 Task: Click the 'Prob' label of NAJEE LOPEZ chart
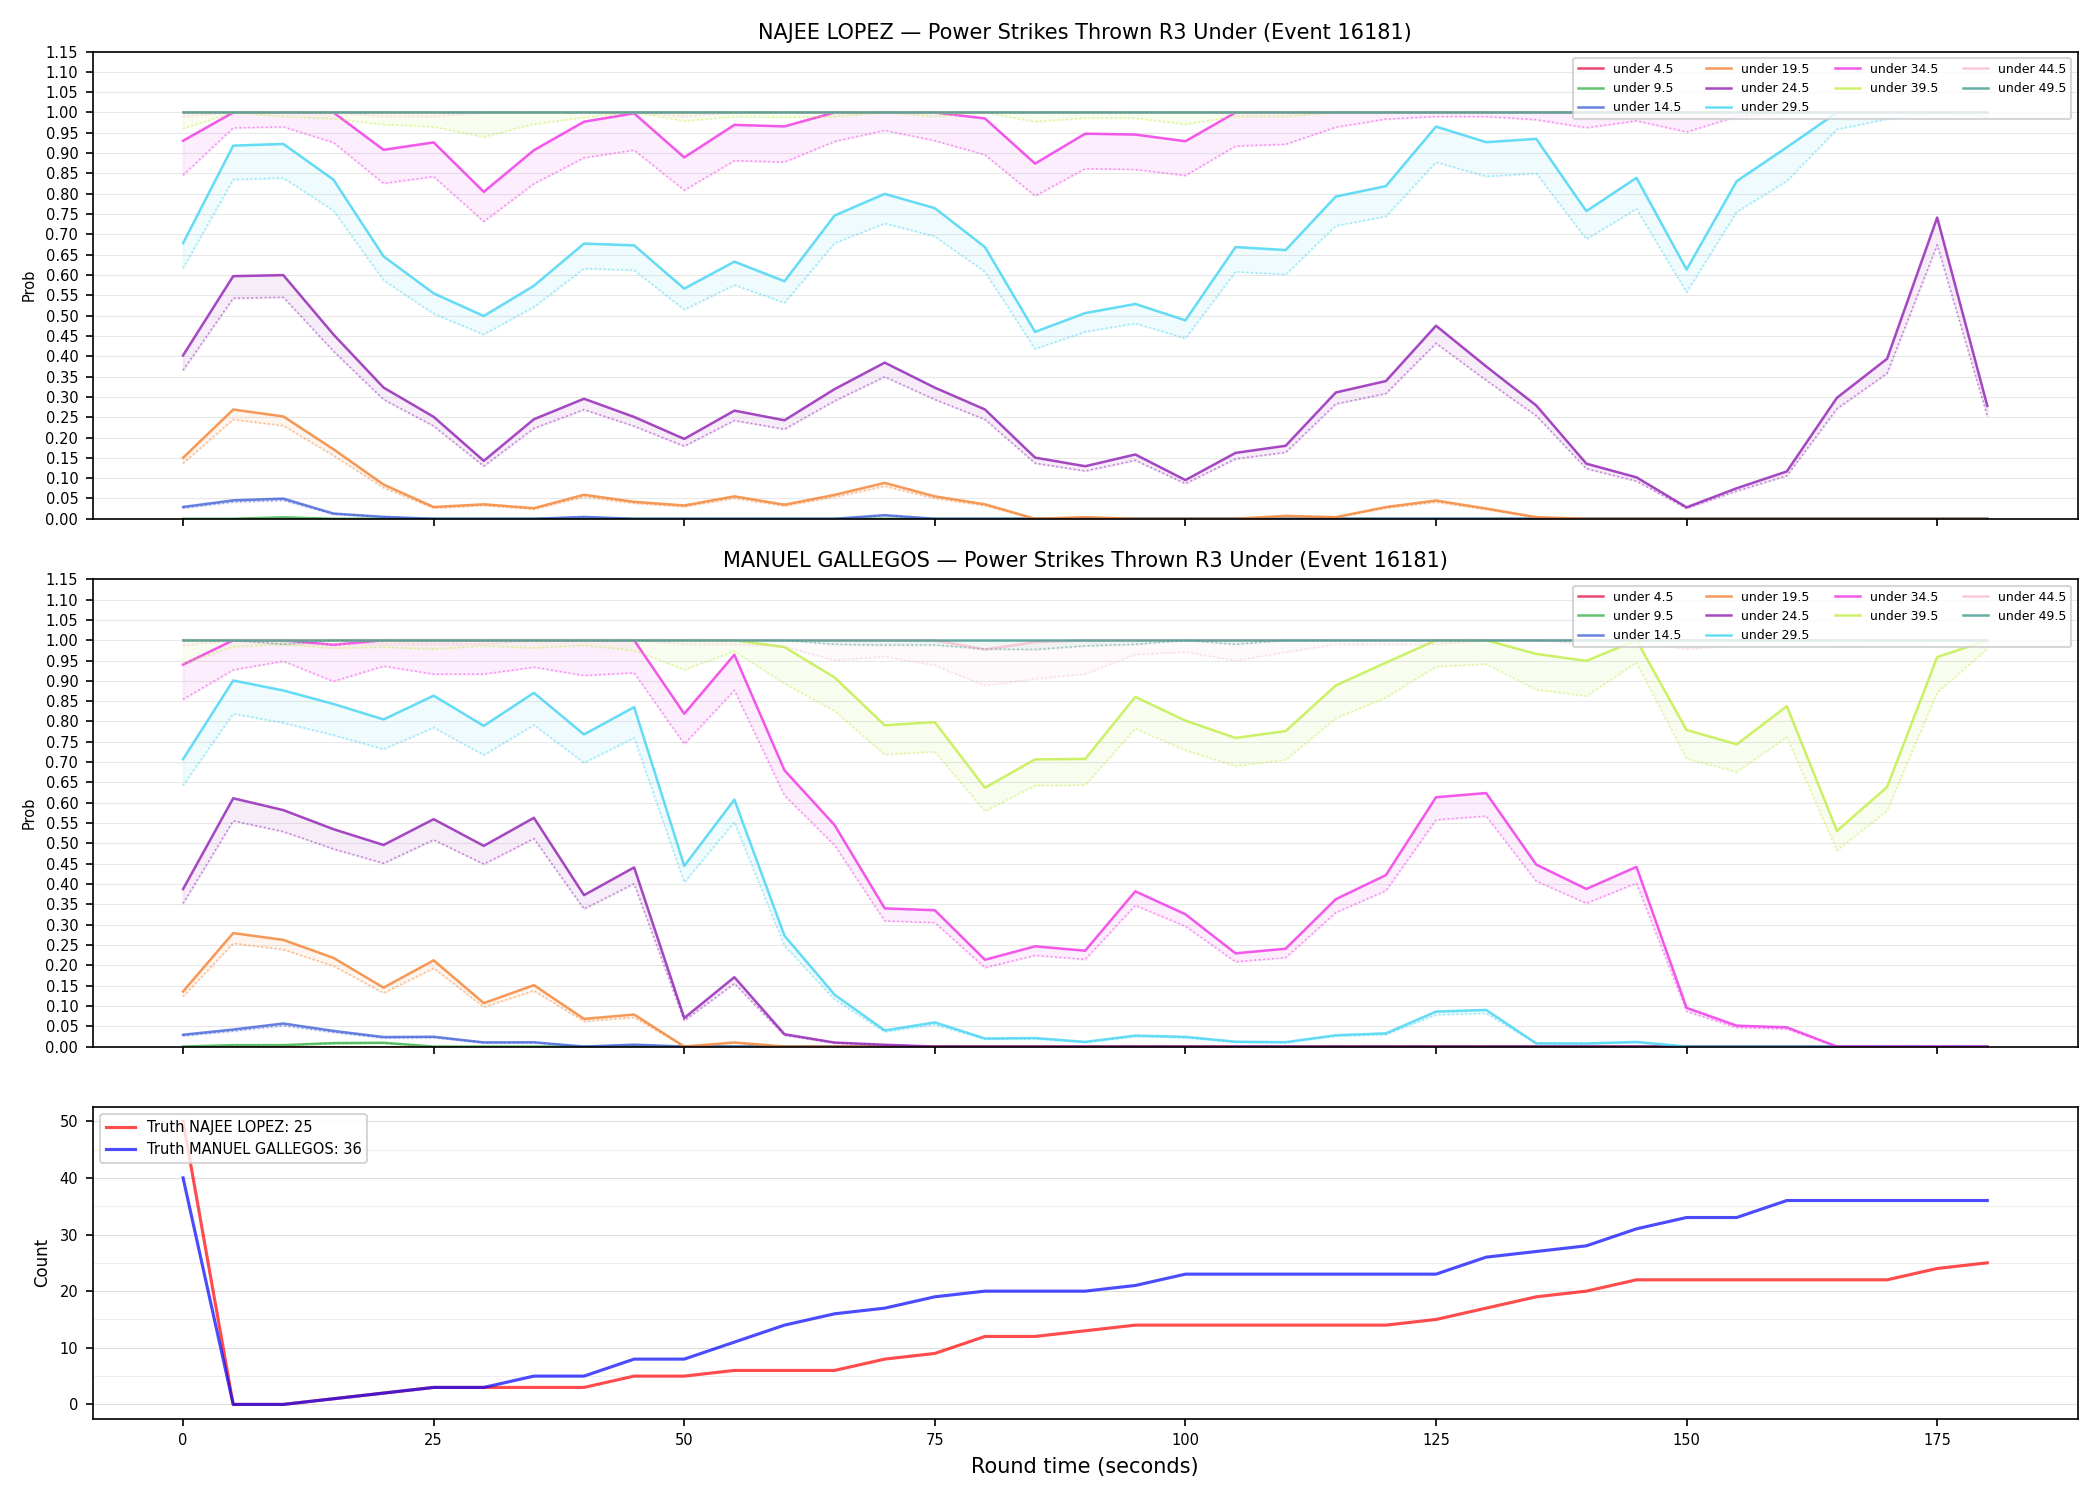(x=29, y=286)
